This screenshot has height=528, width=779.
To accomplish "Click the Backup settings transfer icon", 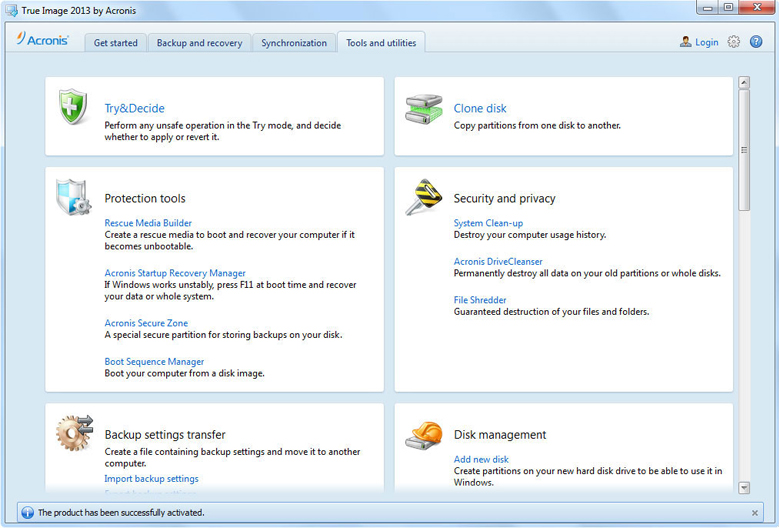I will 74,433.
